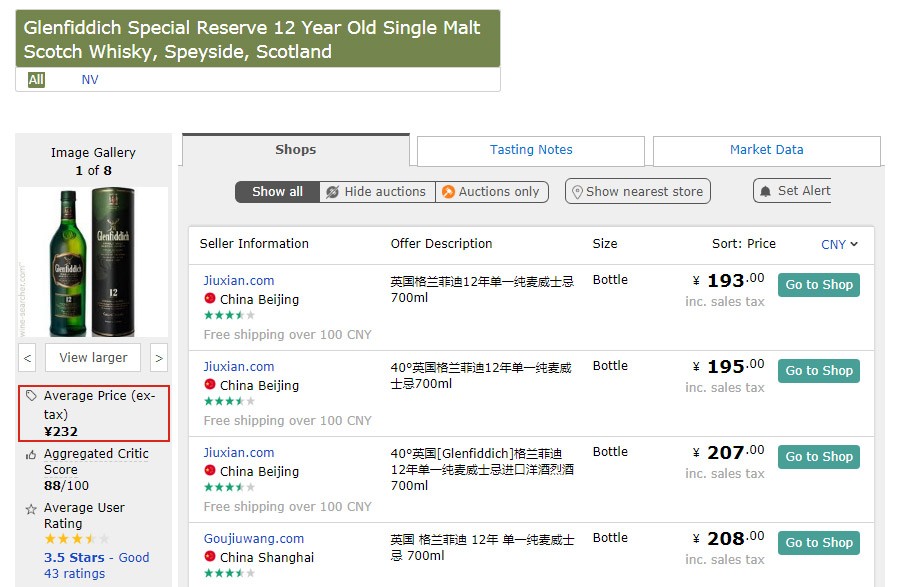The height and width of the screenshot is (587, 897).
Task: Click the Auctions only orange icon
Action: click(448, 192)
